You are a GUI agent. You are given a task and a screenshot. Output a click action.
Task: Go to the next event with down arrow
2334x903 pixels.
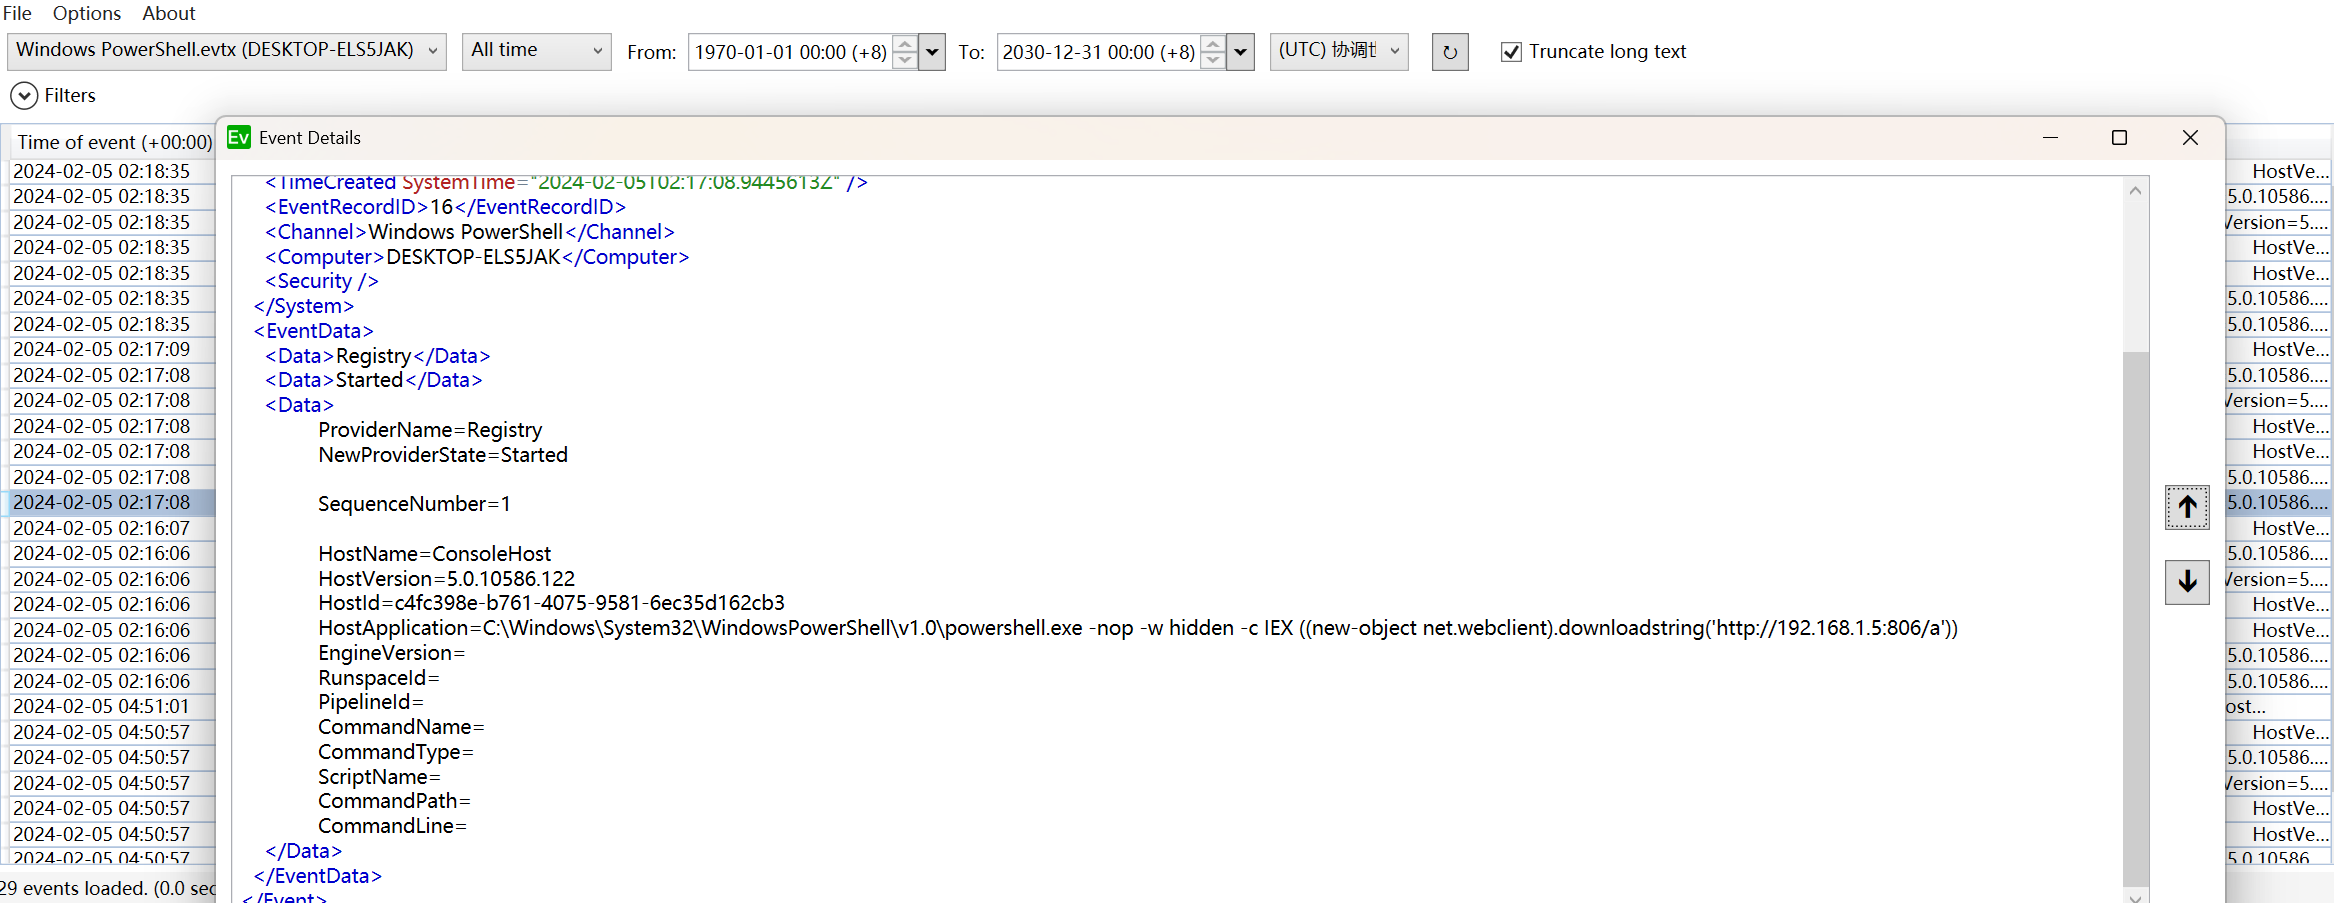[2187, 581]
